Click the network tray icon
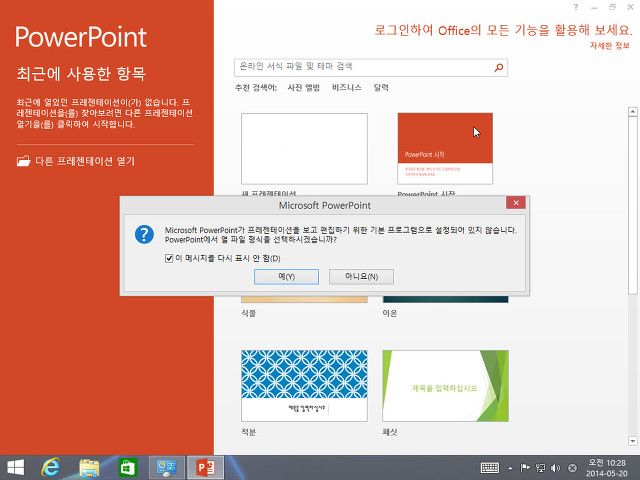640x480 pixels. coord(540,468)
